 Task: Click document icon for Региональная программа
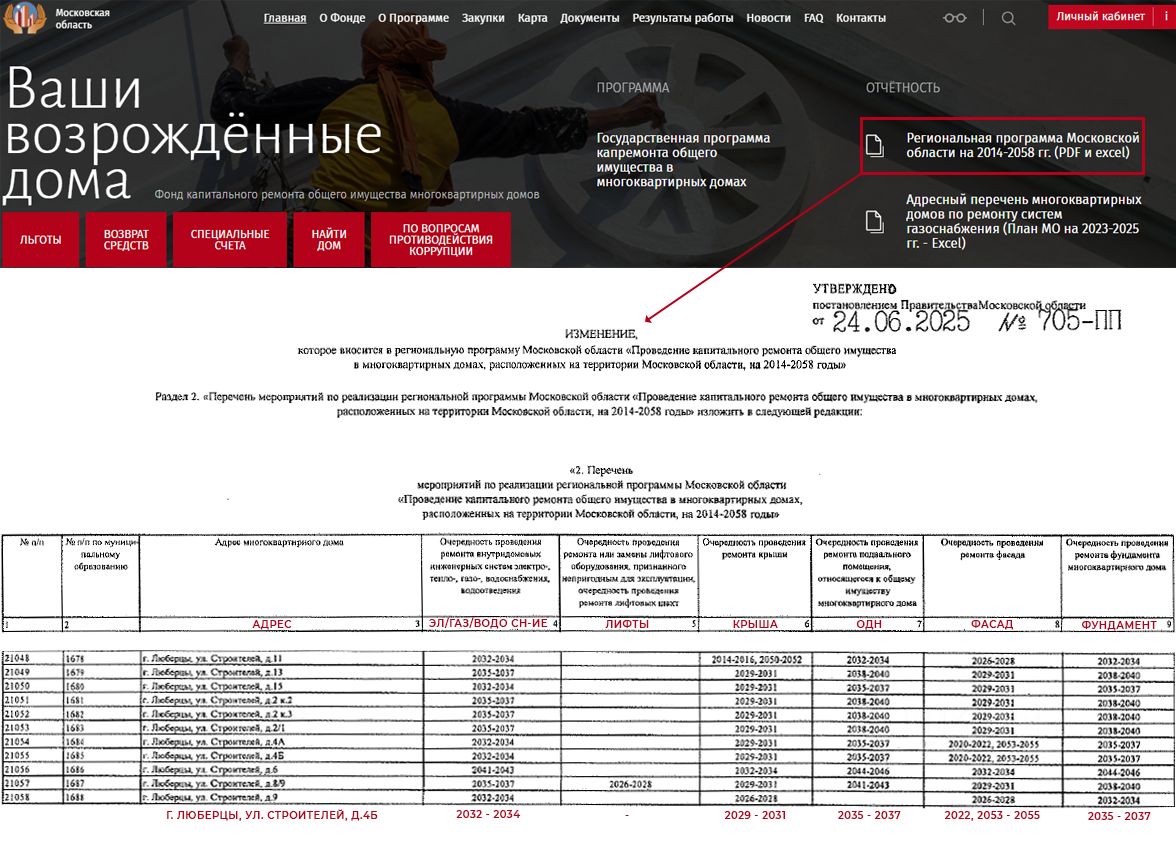tap(875, 146)
